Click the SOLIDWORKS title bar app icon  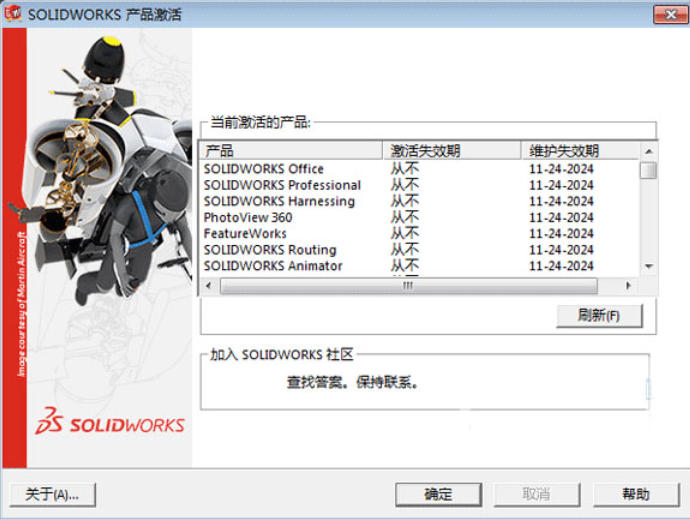point(14,14)
